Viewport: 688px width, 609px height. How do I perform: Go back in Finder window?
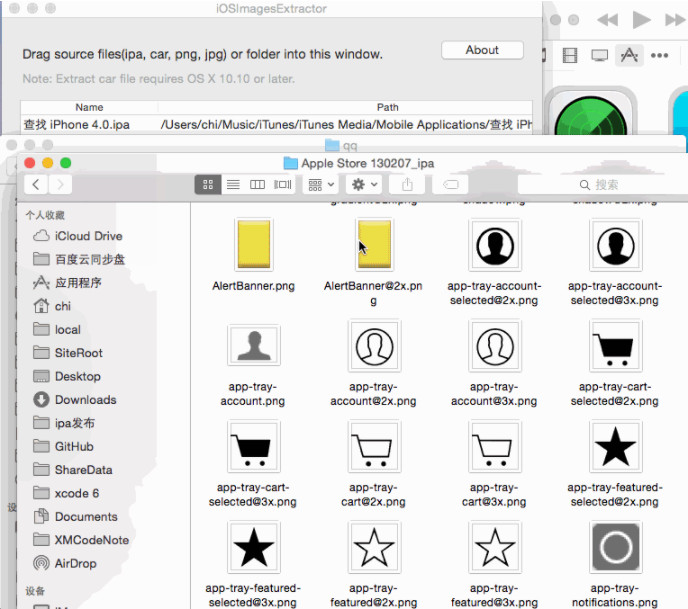click(x=36, y=185)
